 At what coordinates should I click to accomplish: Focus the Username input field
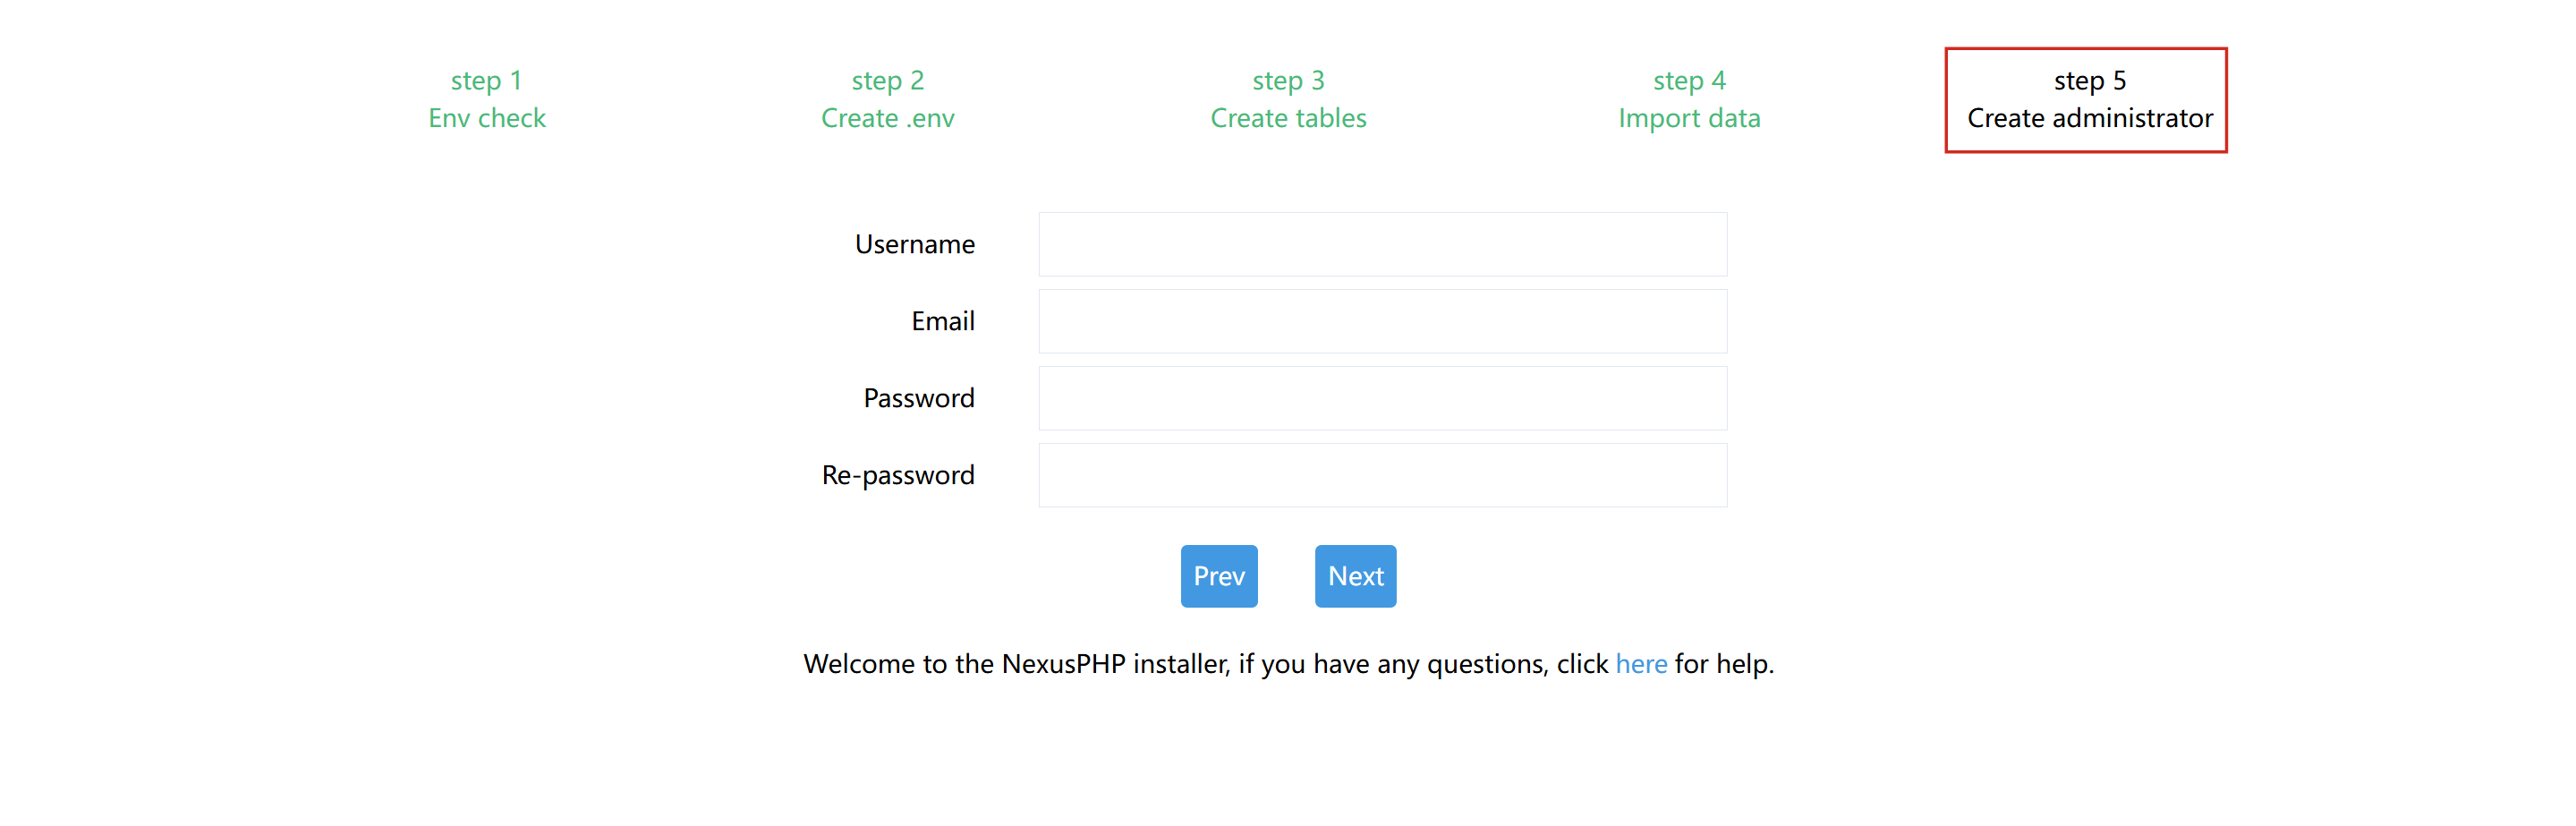[1382, 244]
